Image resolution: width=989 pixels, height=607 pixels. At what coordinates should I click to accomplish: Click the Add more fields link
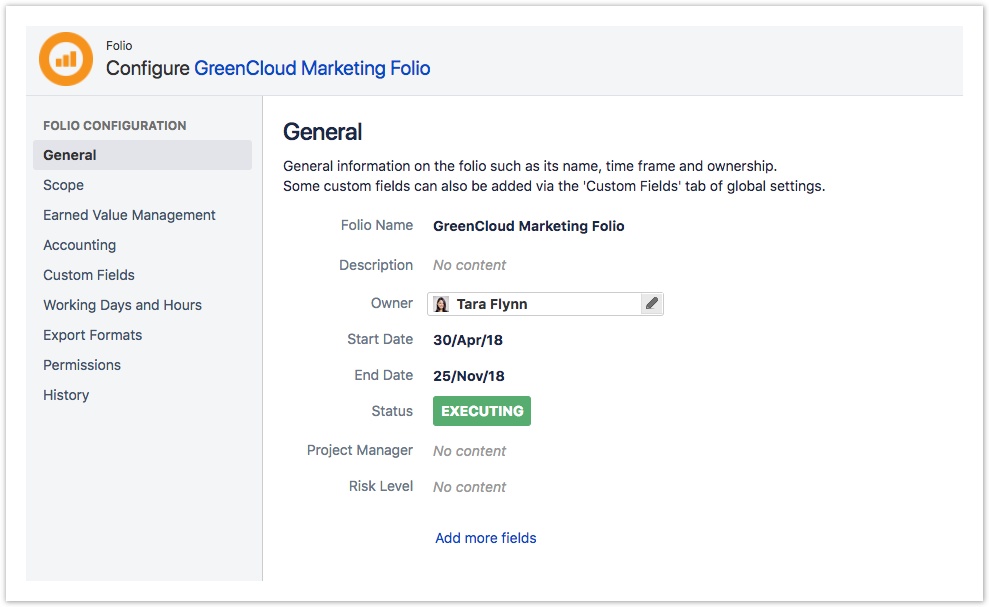(485, 538)
